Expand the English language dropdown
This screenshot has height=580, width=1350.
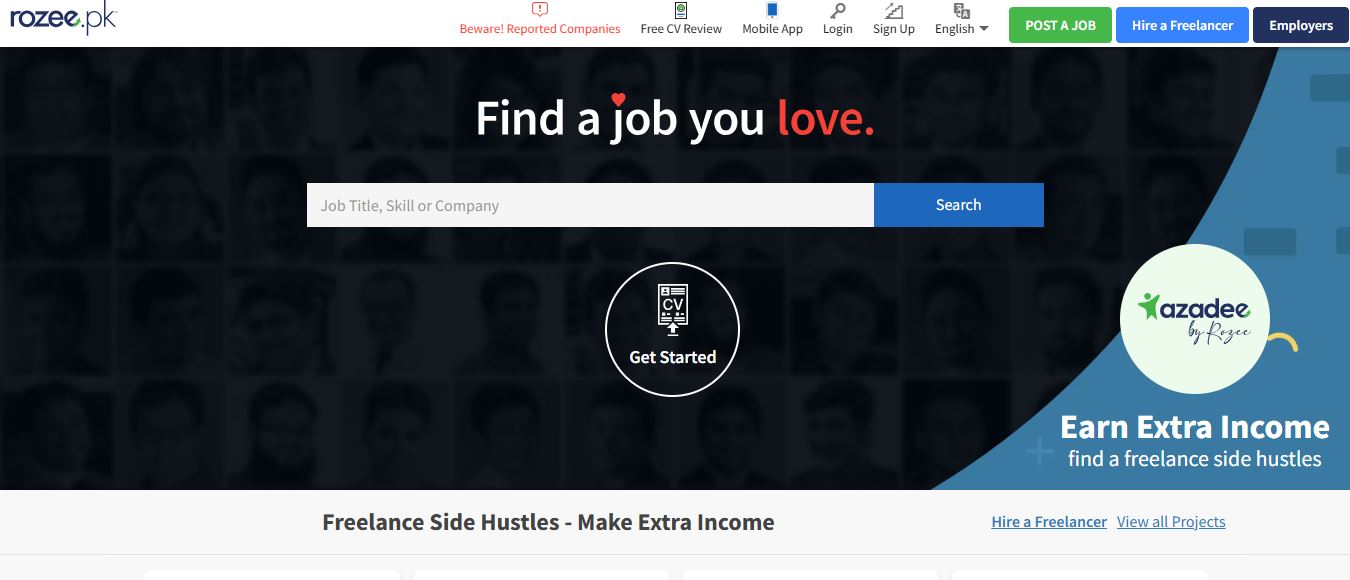(961, 29)
